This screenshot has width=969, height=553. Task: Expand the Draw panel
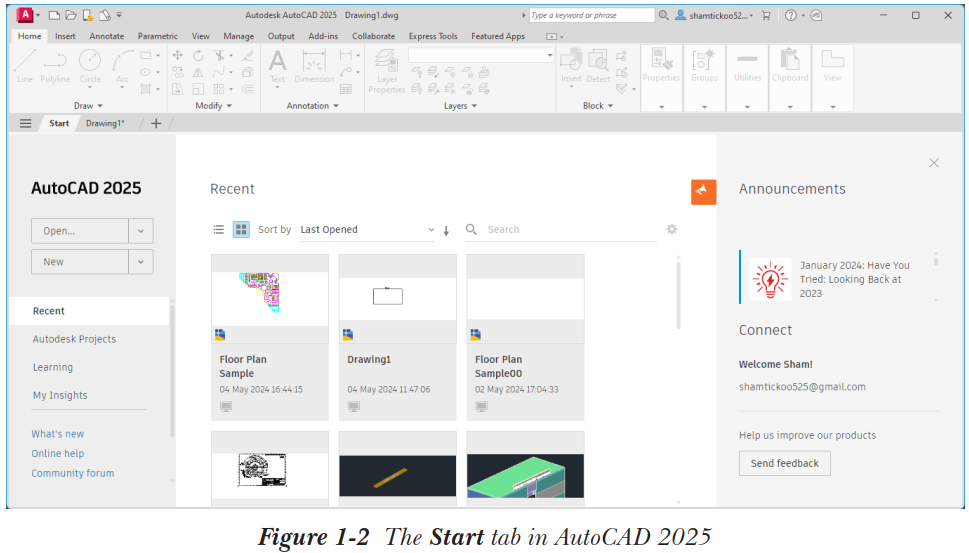click(88, 106)
